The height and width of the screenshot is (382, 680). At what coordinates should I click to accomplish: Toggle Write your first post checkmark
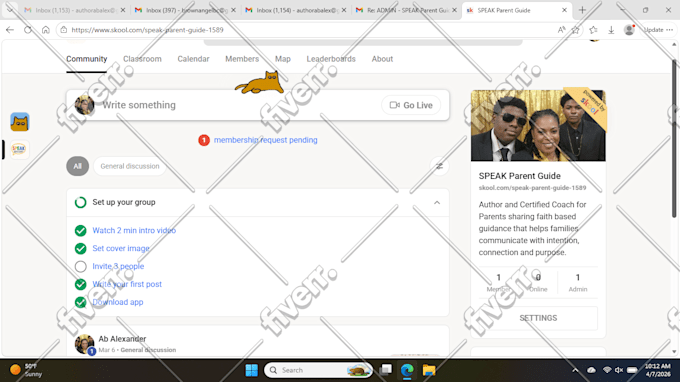click(80, 284)
